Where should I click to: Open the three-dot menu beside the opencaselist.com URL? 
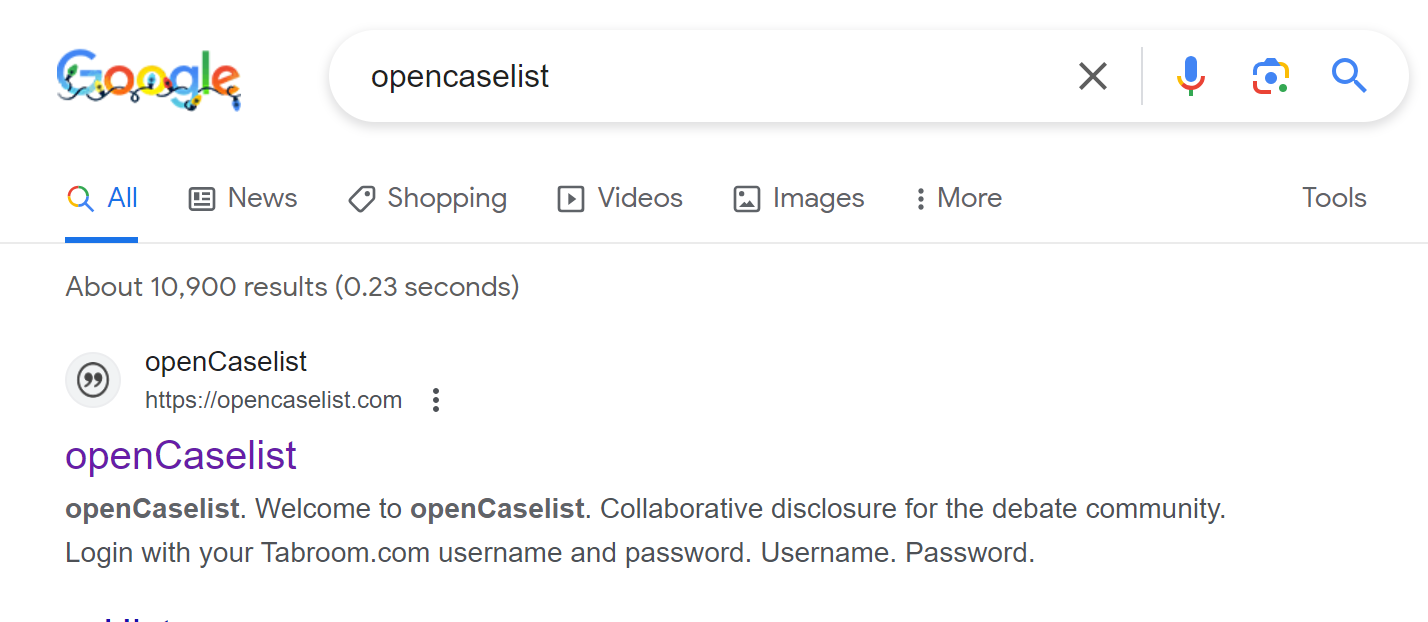click(x=435, y=401)
